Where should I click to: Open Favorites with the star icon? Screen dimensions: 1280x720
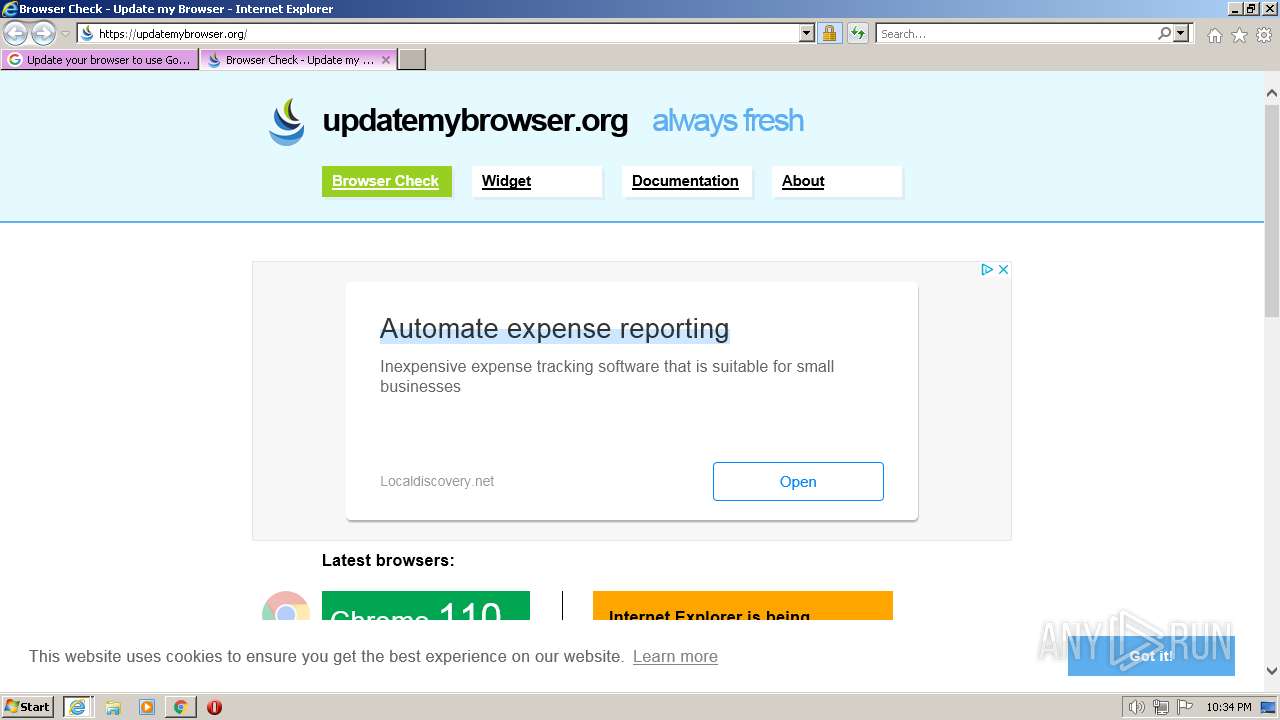coord(1239,35)
